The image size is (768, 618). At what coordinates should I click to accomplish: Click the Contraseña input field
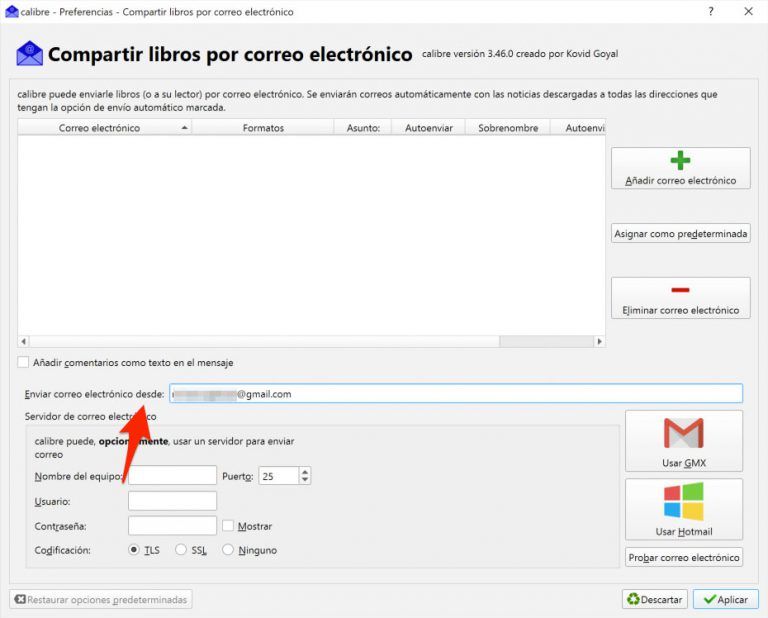tap(172, 525)
